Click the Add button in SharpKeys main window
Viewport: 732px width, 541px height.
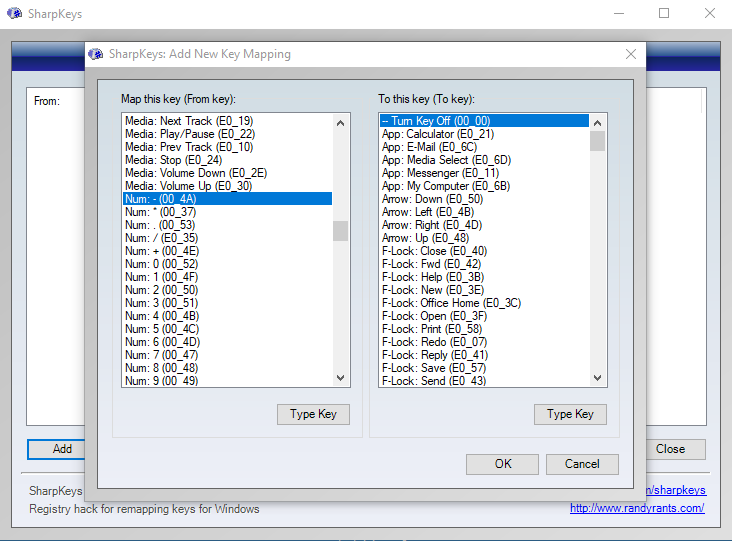point(56,449)
